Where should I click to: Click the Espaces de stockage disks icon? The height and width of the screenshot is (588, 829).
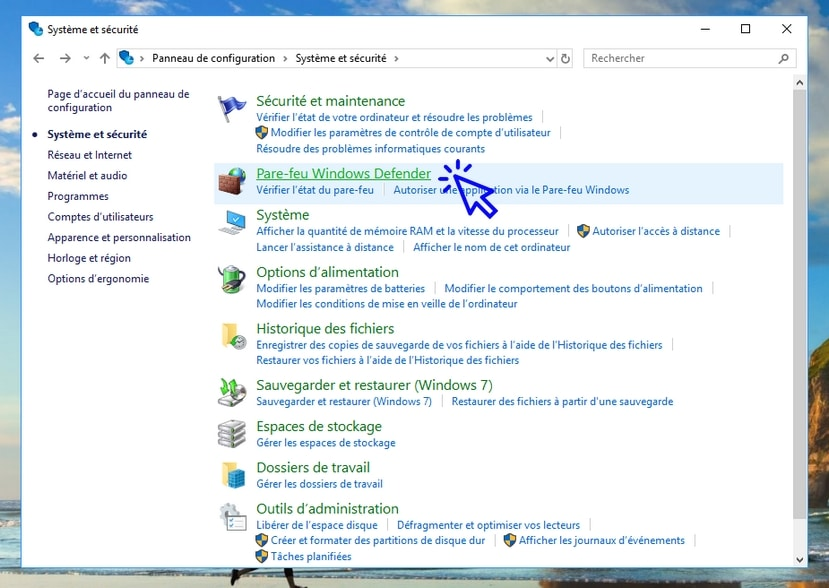pyautogui.click(x=232, y=434)
